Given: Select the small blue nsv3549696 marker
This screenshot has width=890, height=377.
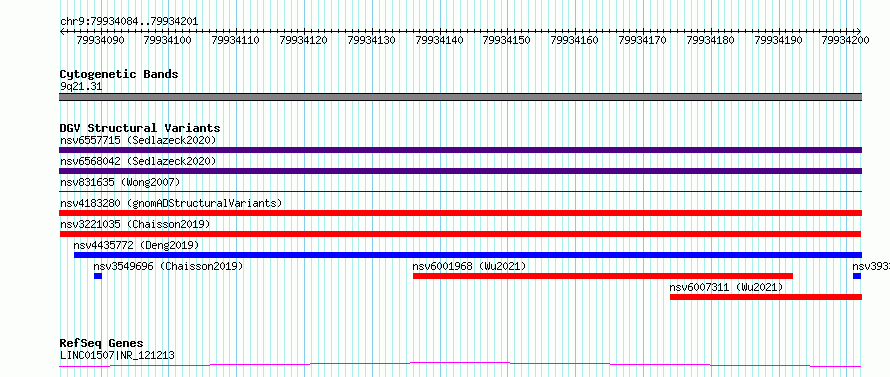Looking at the screenshot, I should [98, 276].
